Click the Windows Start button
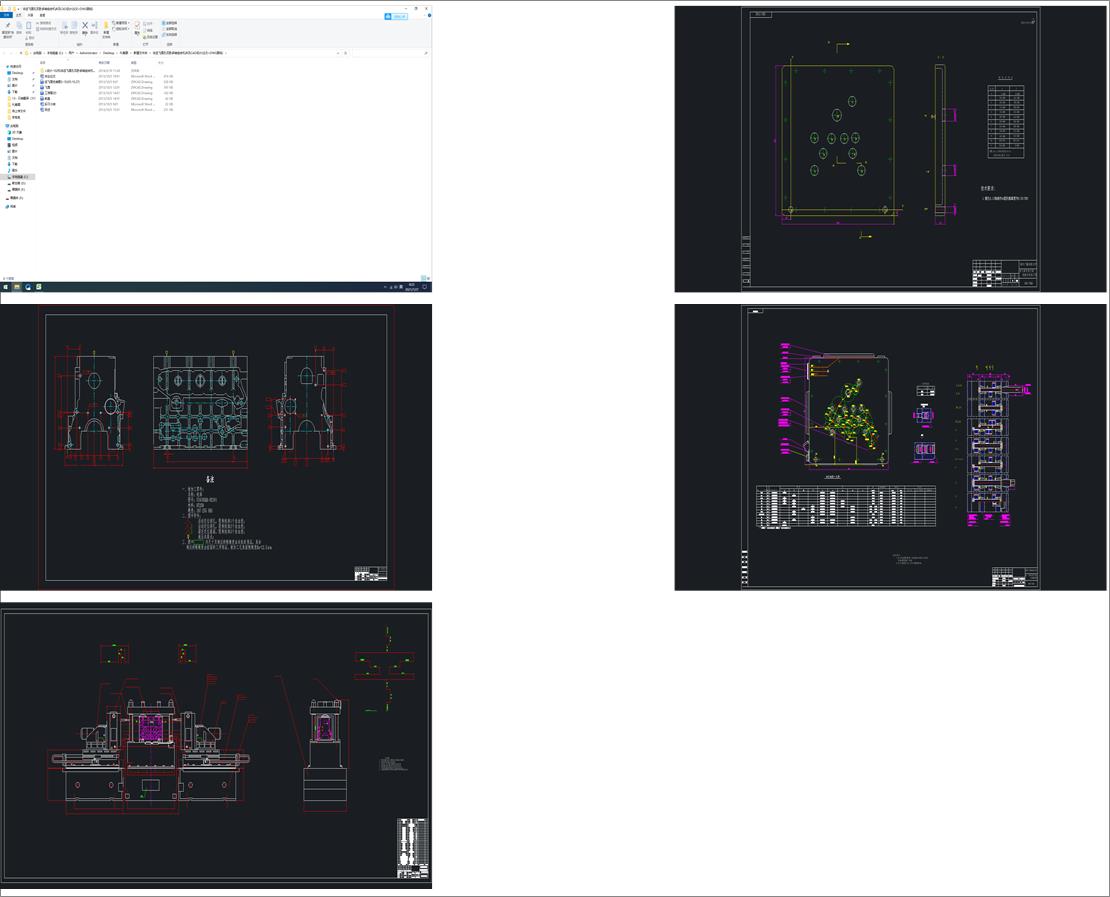The height and width of the screenshot is (897, 1110). [6, 287]
